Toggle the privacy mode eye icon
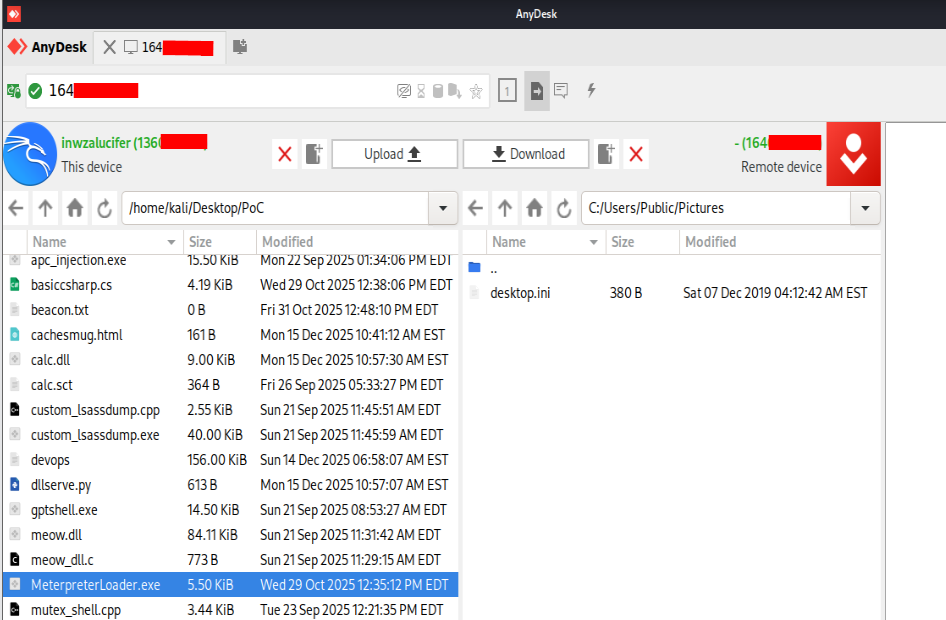The width and height of the screenshot is (946, 620). coord(404,91)
